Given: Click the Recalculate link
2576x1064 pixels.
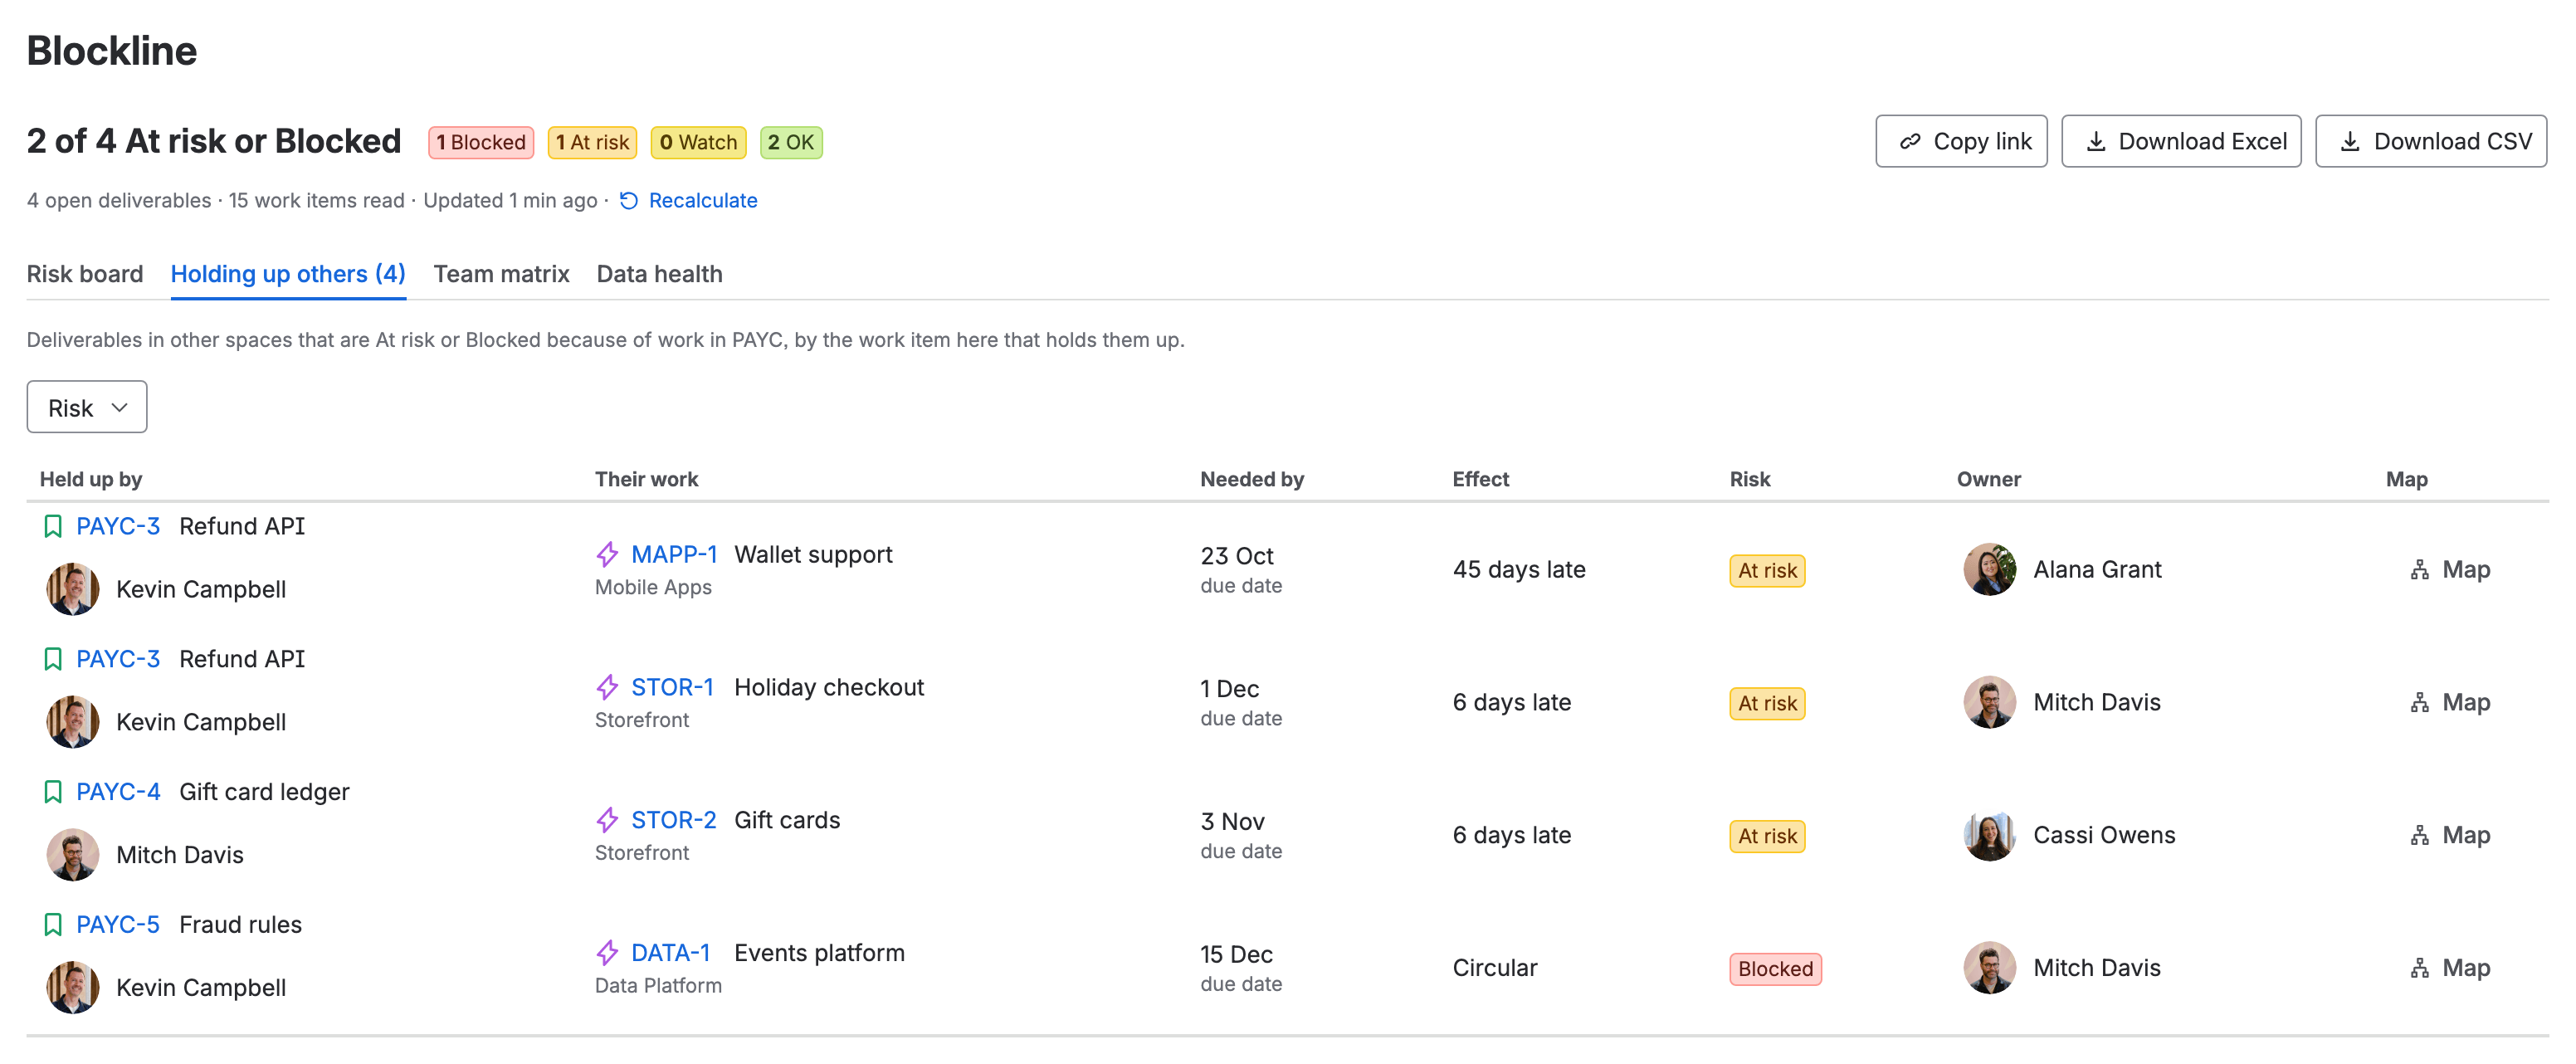Looking at the screenshot, I should (703, 201).
